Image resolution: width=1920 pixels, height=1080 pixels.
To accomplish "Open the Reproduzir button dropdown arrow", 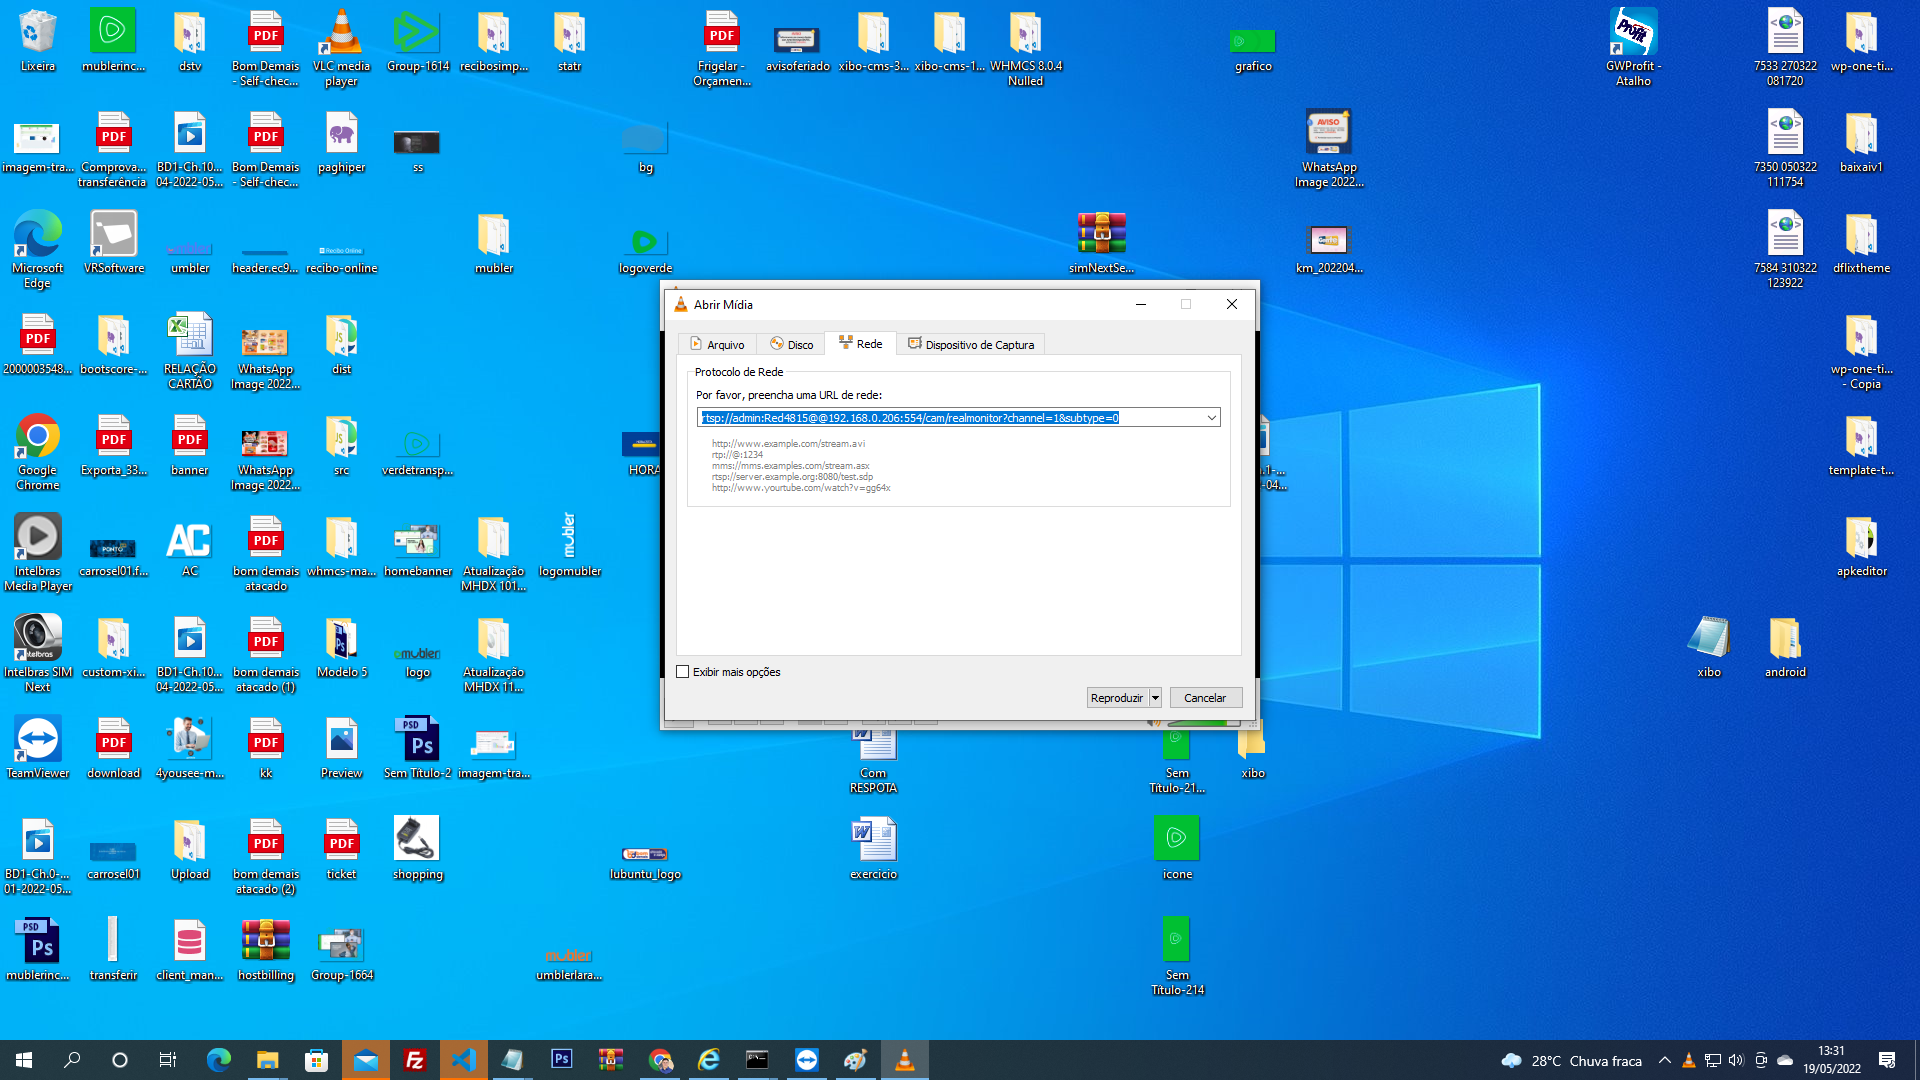I will click(1155, 697).
